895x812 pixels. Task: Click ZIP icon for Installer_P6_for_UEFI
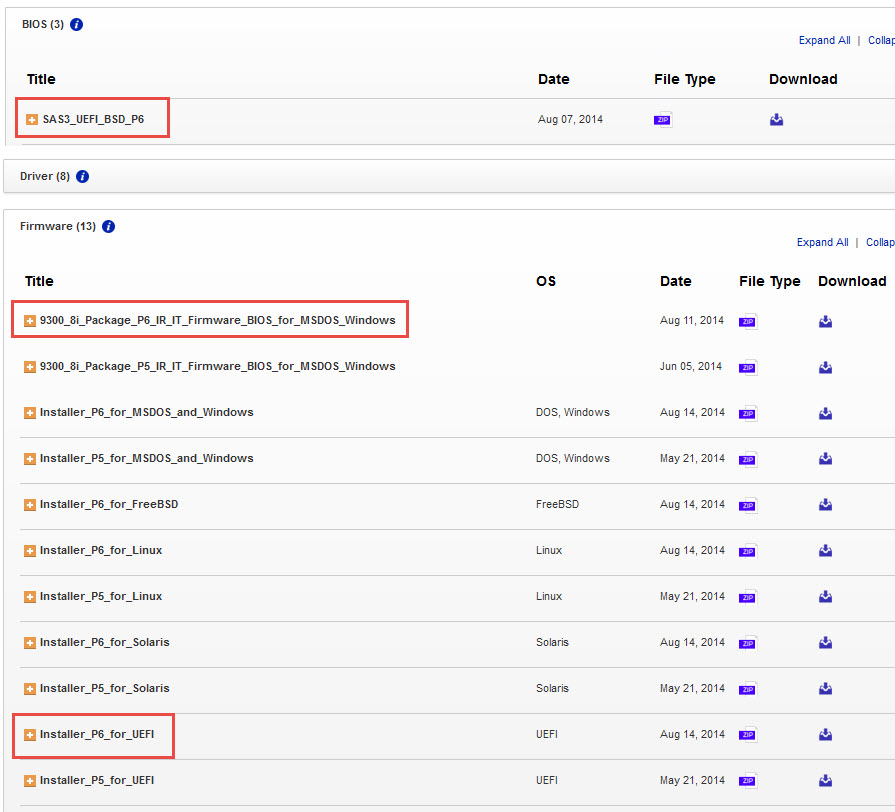[748, 735]
